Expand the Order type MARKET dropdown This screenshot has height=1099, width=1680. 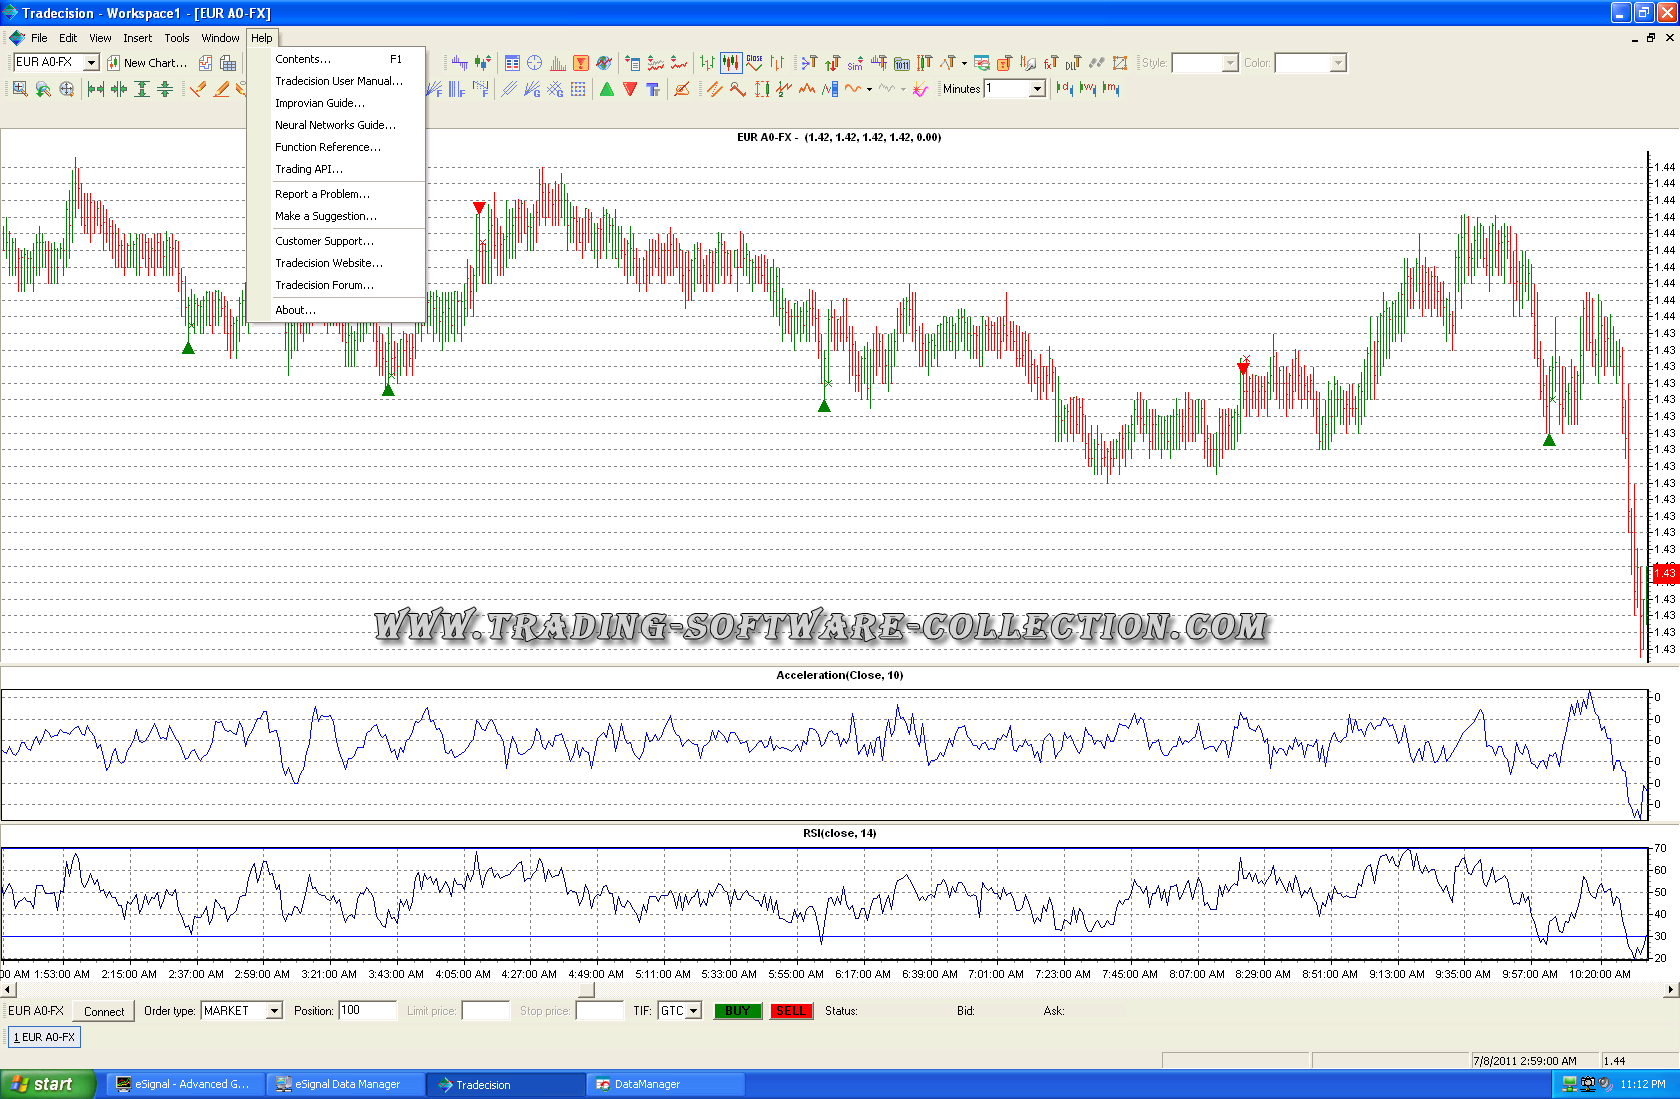[274, 1011]
